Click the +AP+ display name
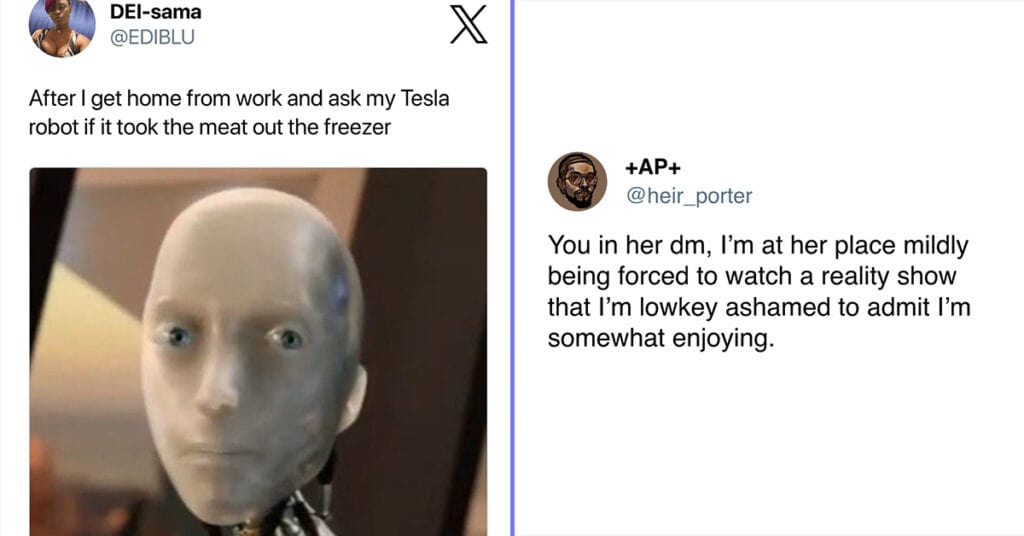 [x=653, y=168]
